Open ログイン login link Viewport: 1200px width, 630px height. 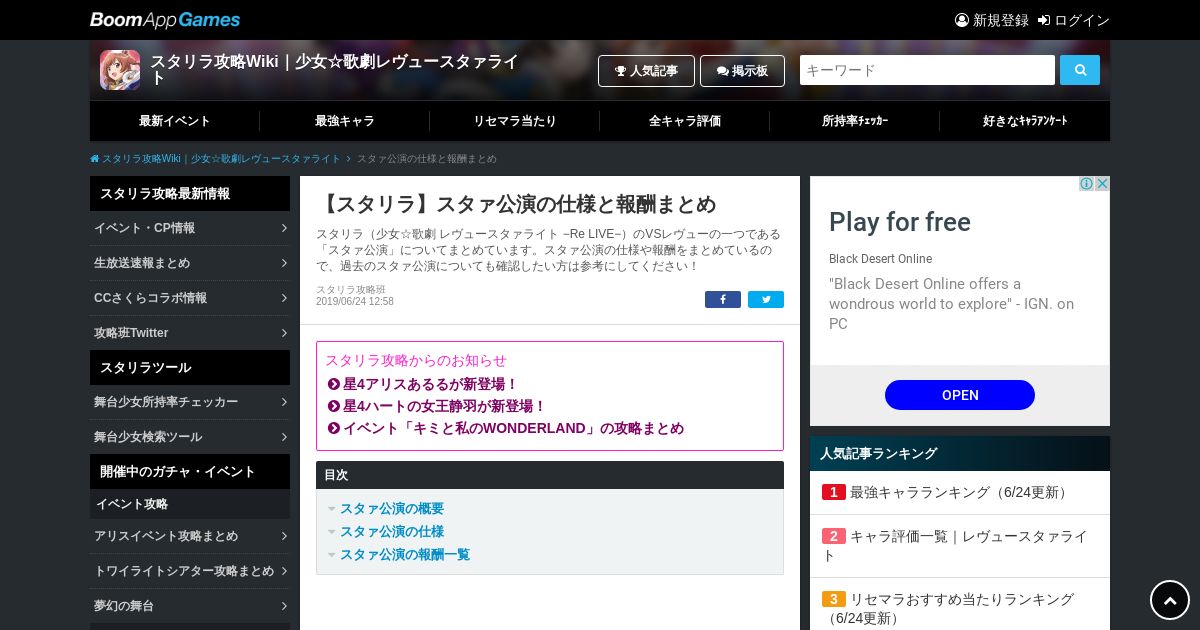(1074, 20)
